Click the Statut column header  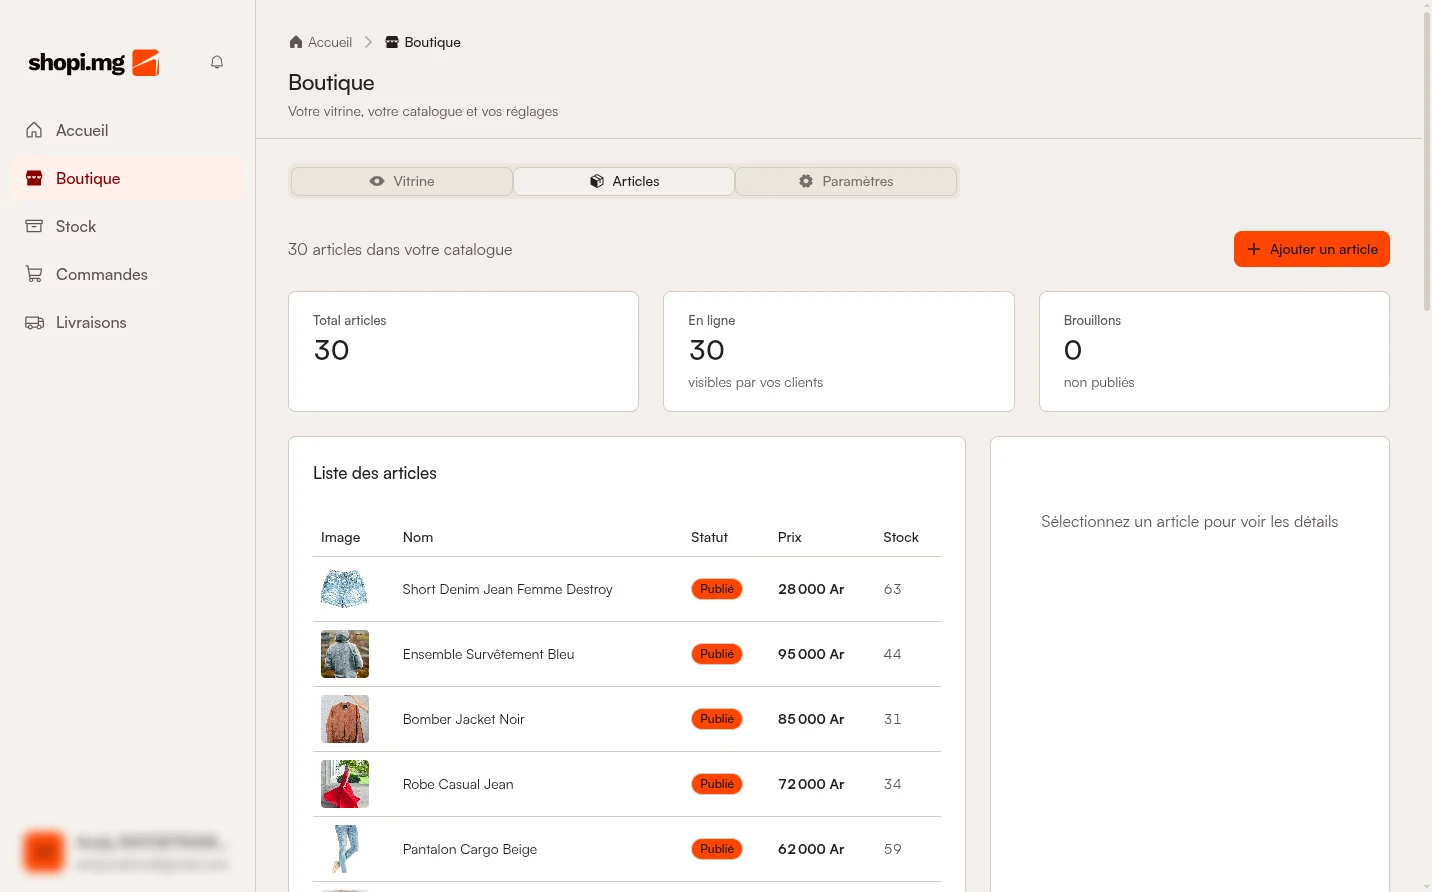coord(709,537)
